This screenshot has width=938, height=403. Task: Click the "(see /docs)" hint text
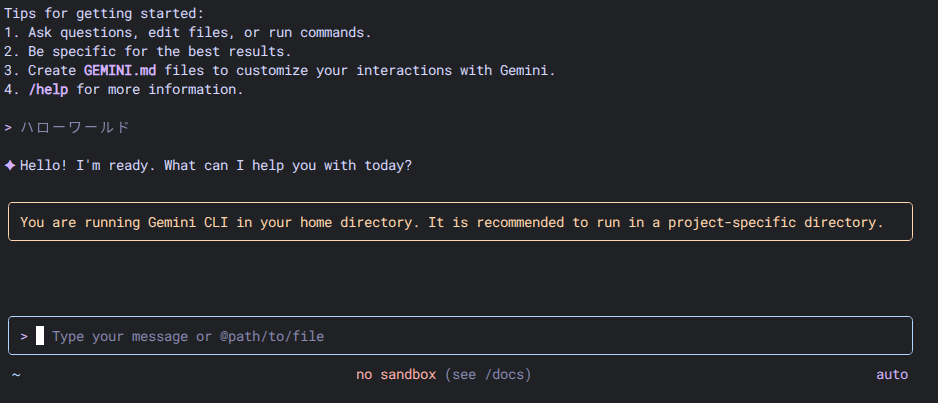click(x=488, y=374)
